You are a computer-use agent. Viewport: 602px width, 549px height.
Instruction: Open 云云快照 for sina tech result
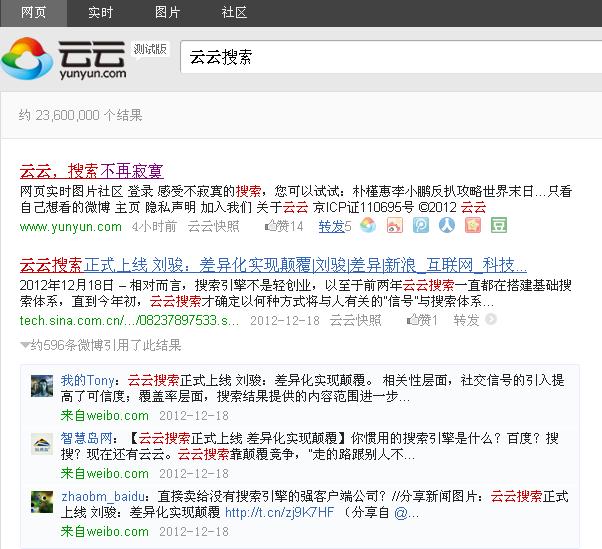point(356,320)
